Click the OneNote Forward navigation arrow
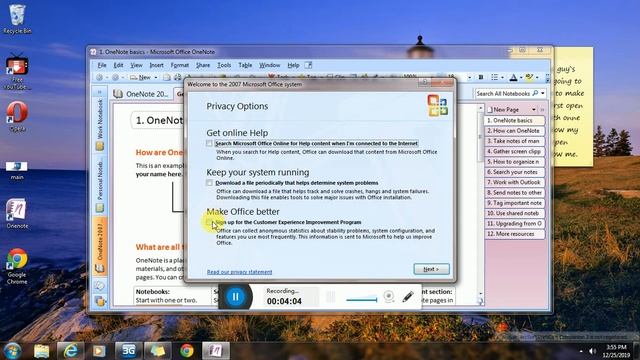Screen dimensions: 640x360 tap(116, 77)
